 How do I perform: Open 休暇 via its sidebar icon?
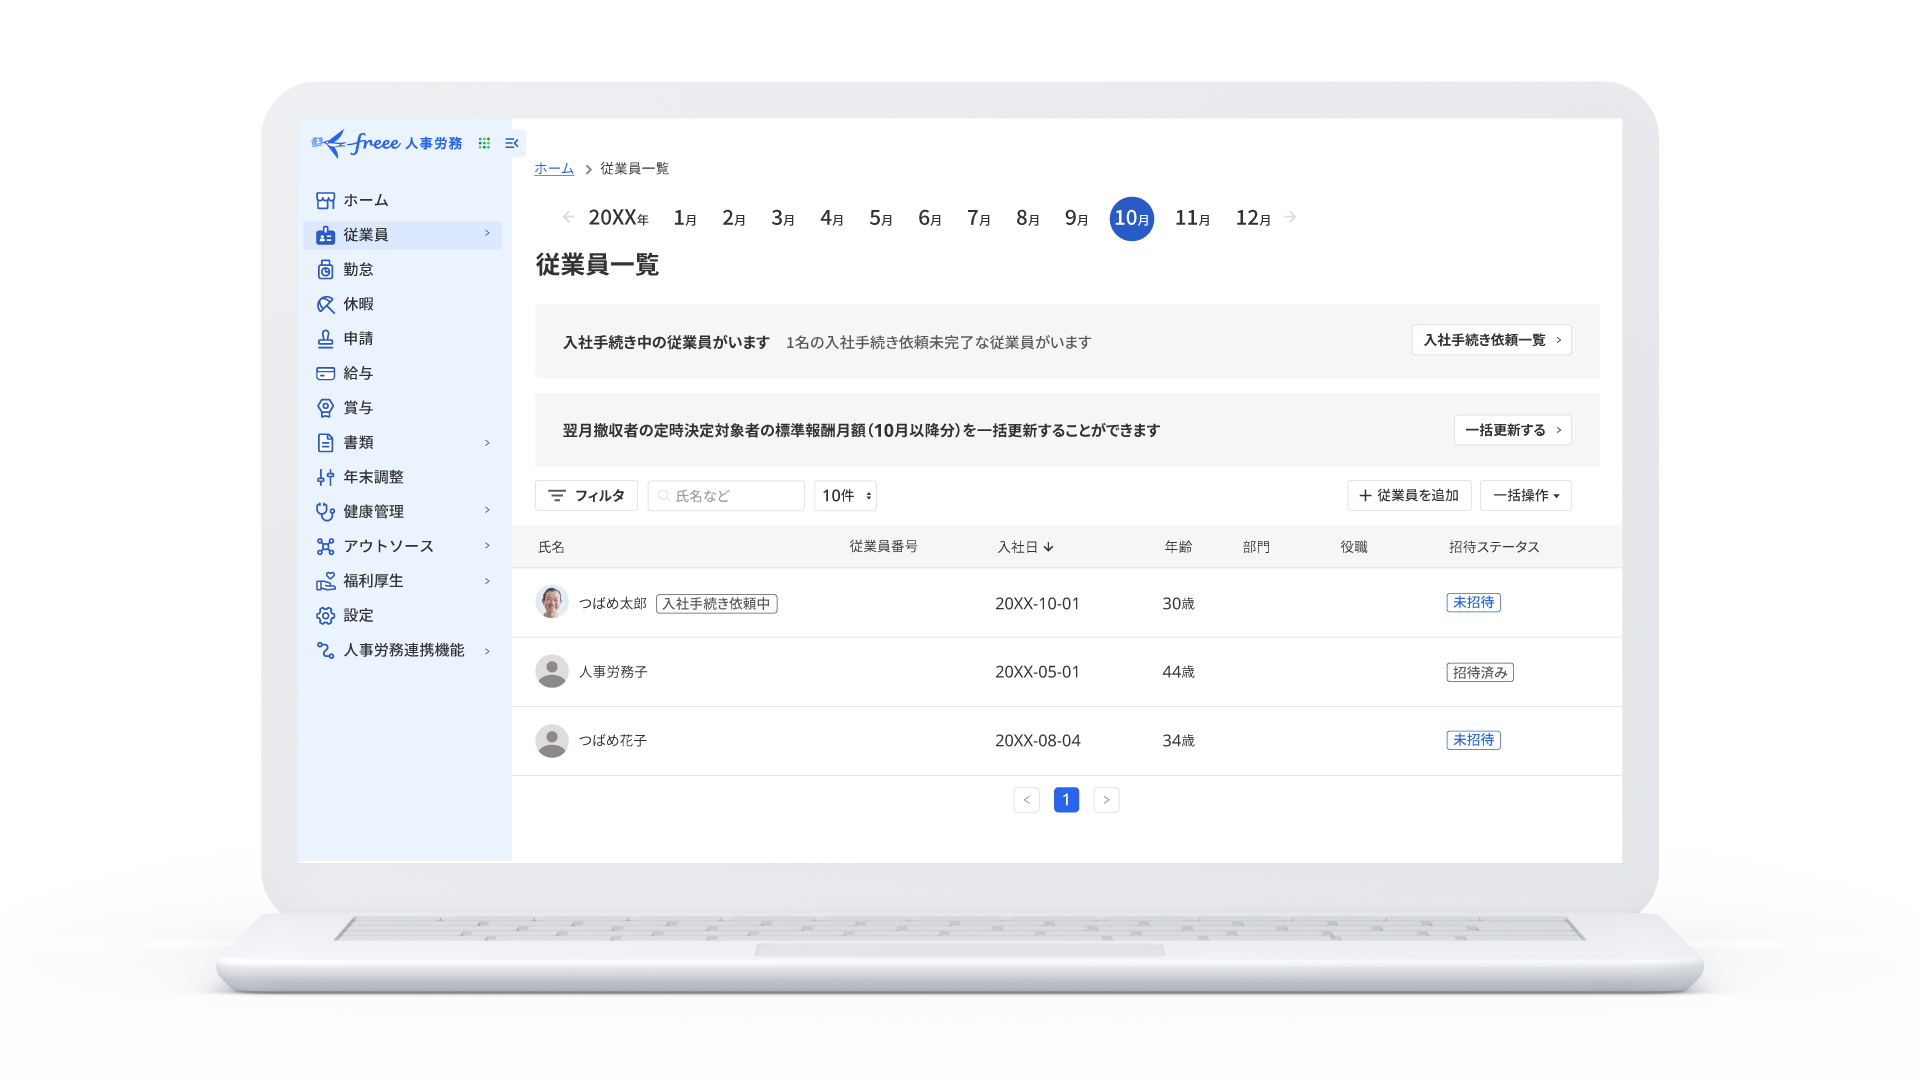pyautogui.click(x=325, y=304)
